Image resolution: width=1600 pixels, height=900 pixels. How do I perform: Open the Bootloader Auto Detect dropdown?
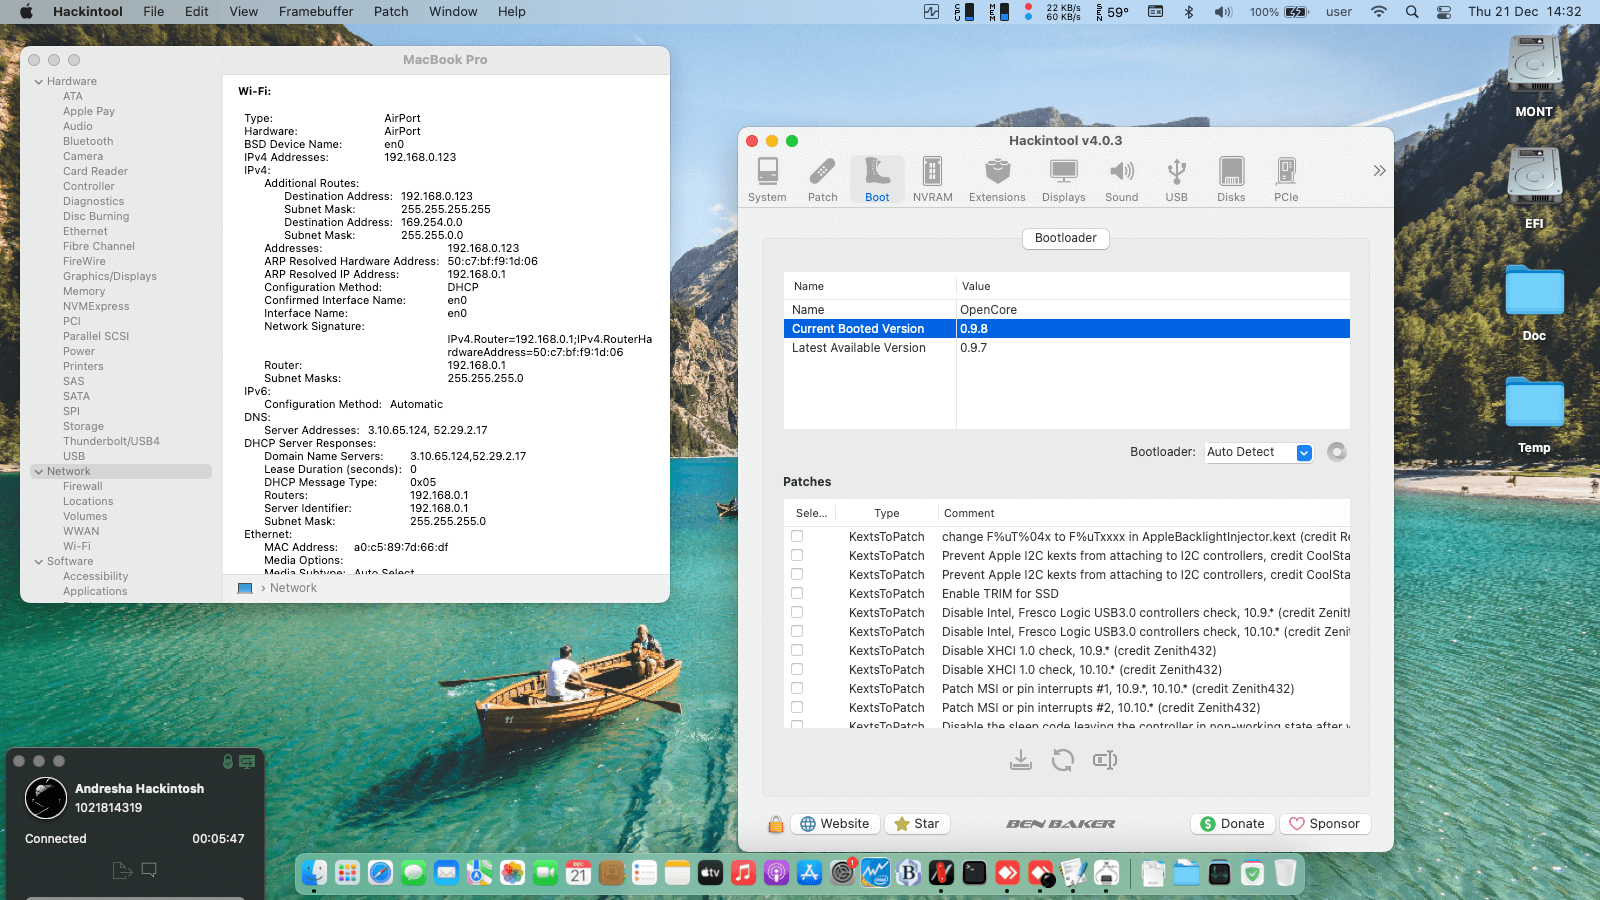pos(1258,452)
